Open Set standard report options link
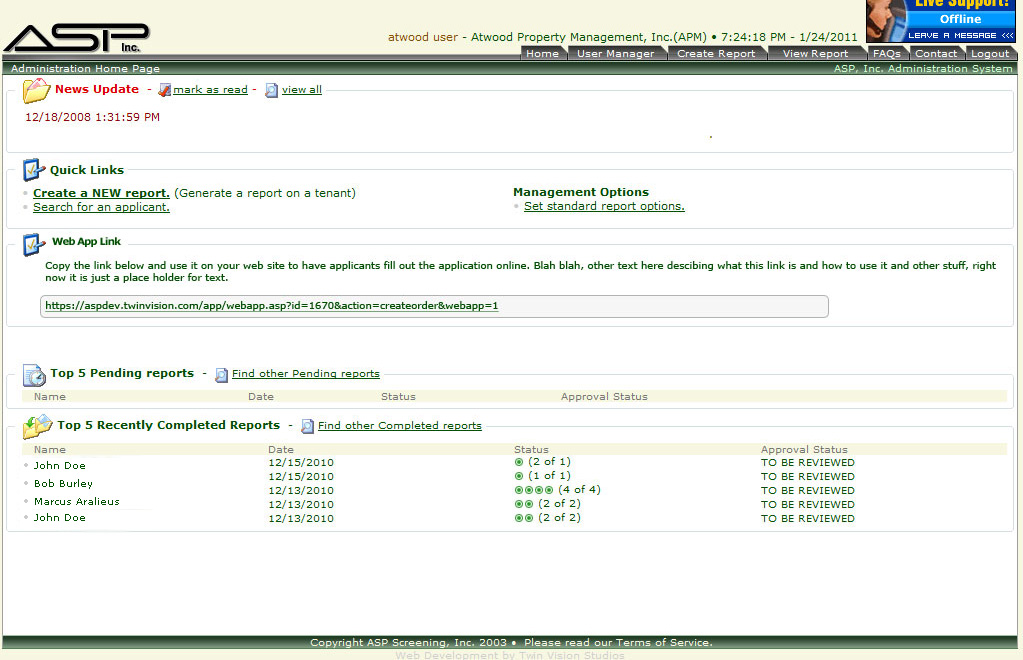 click(604, 206)
